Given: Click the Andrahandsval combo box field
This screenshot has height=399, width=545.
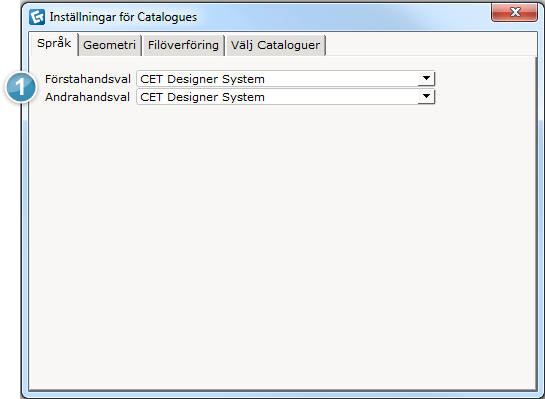Looking at the screenshot, I should (x=285, y=97).
